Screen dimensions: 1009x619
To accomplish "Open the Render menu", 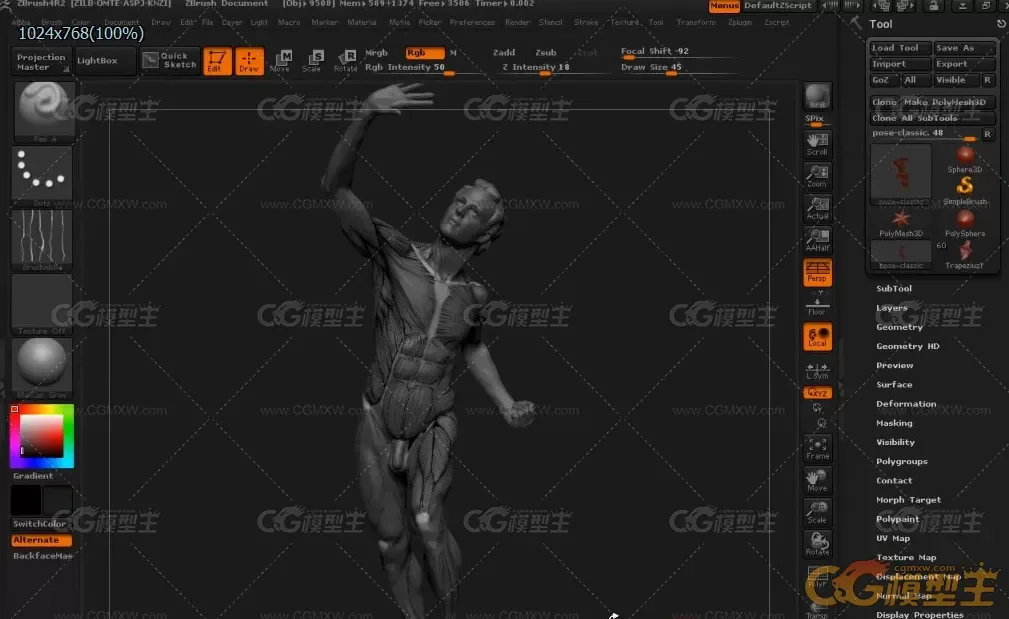I will click(517, 22).
